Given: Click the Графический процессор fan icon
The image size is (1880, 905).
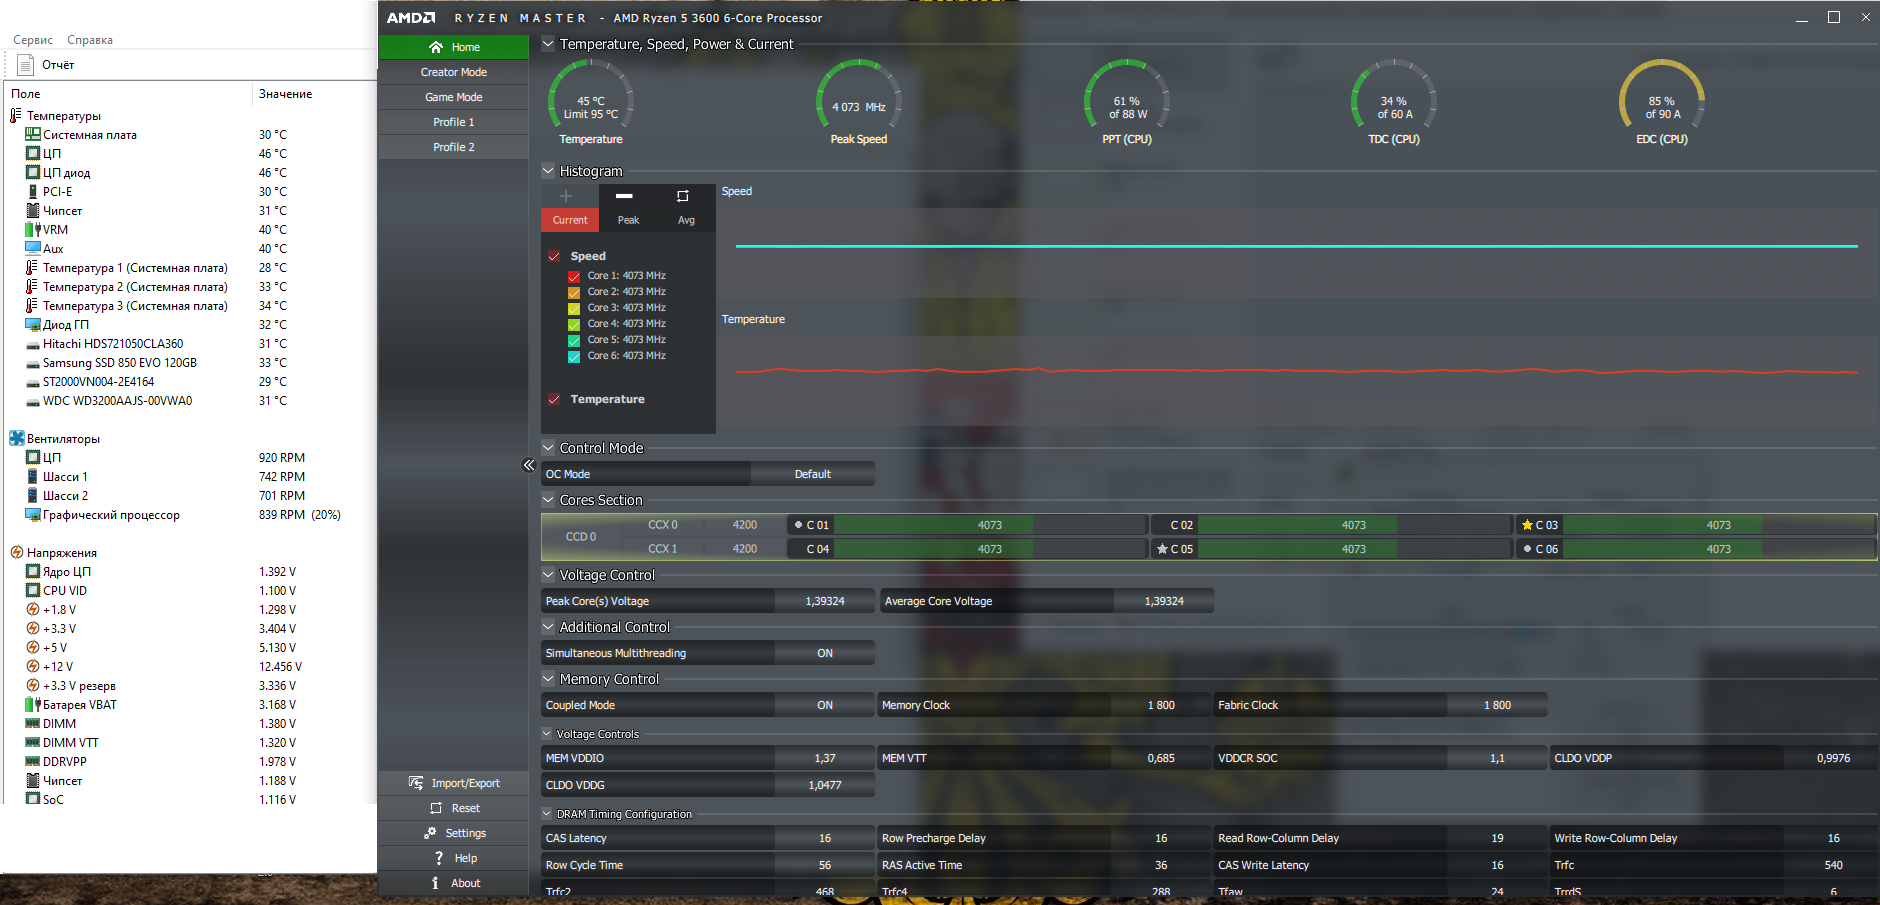Looking at the screenshot, I should point(33,515).
